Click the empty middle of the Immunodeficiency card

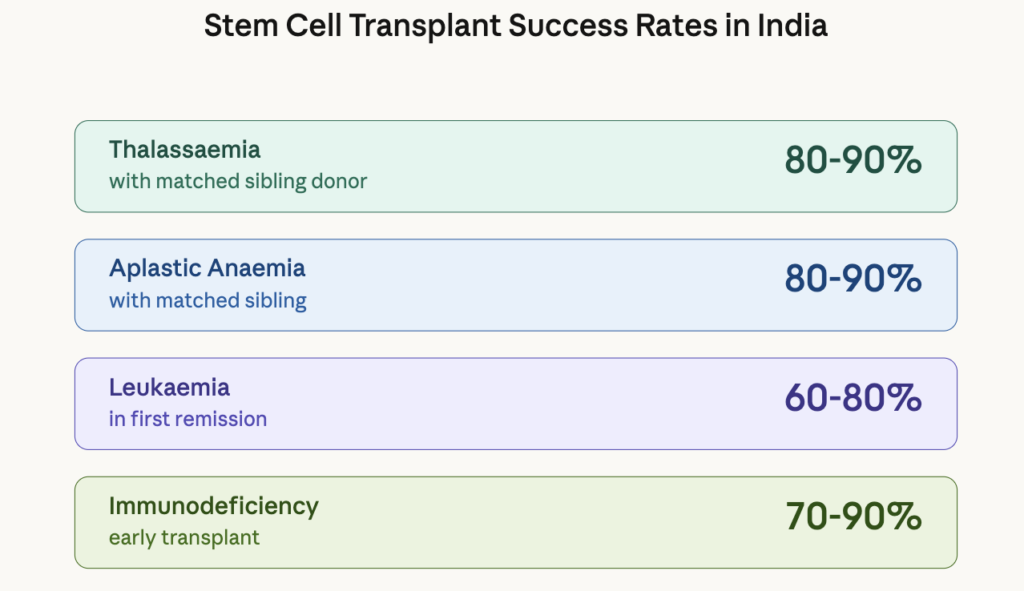coord(550,522)
